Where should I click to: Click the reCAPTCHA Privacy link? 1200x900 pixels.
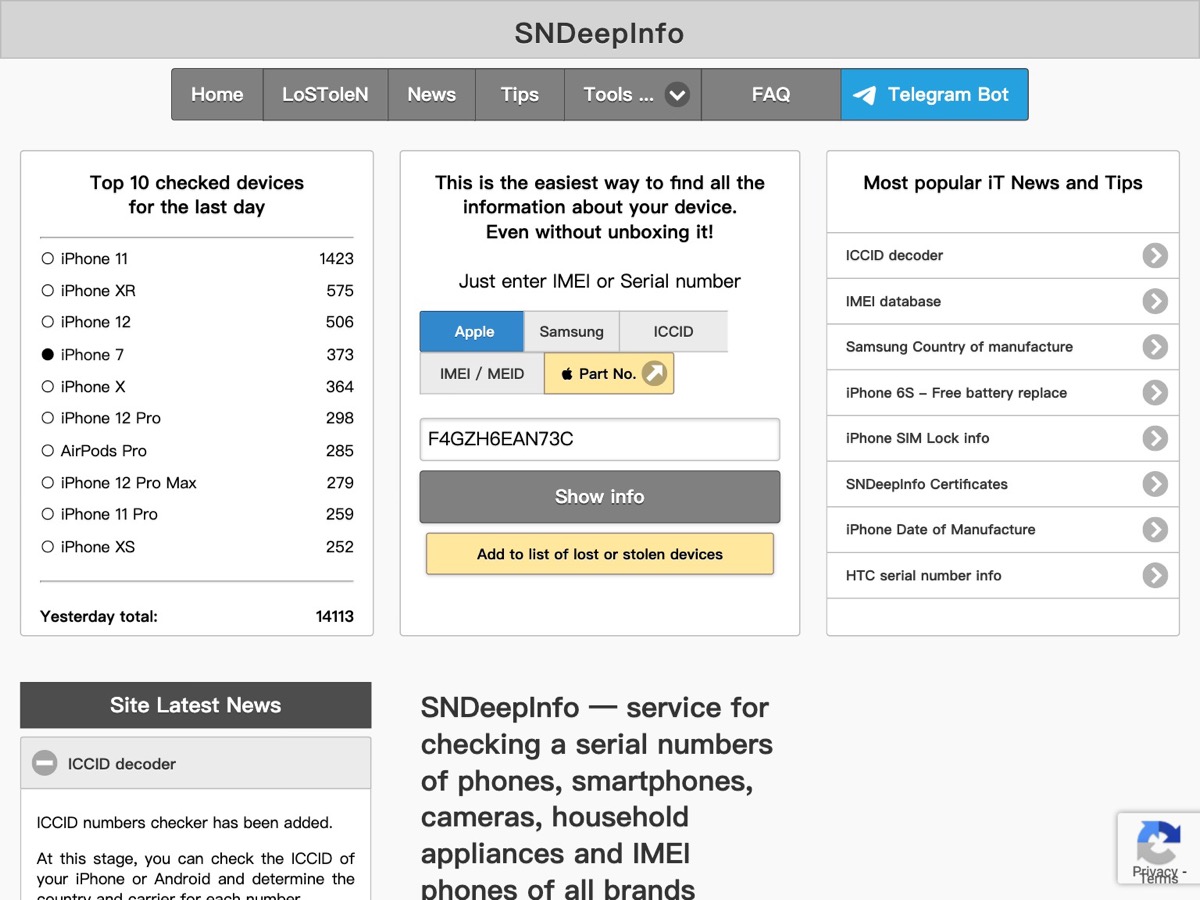[1154, 872]
